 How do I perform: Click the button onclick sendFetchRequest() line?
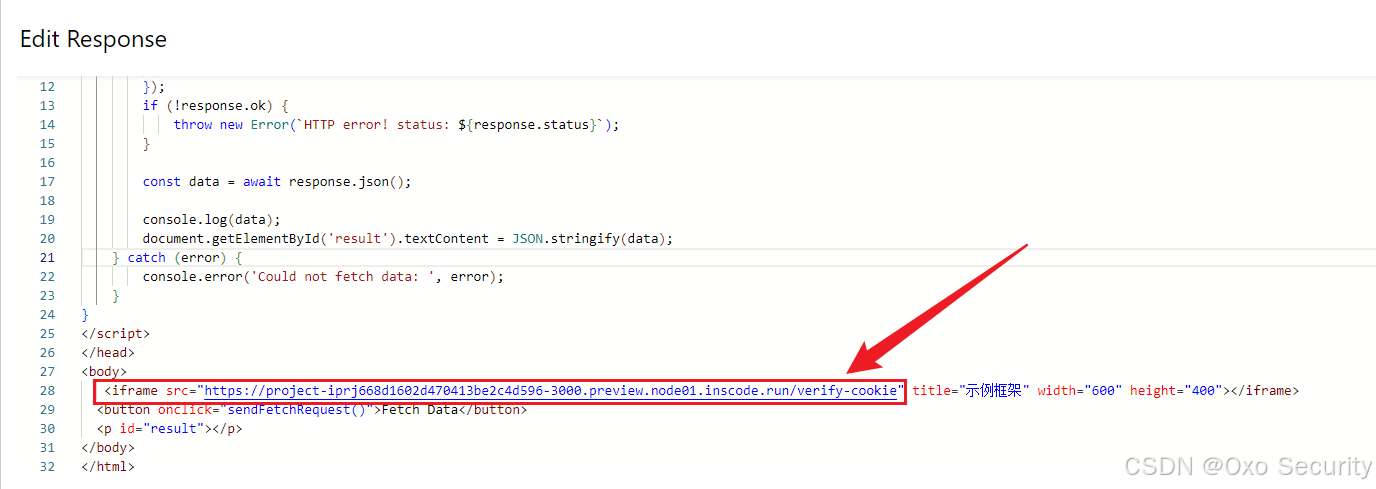point(312,410)
